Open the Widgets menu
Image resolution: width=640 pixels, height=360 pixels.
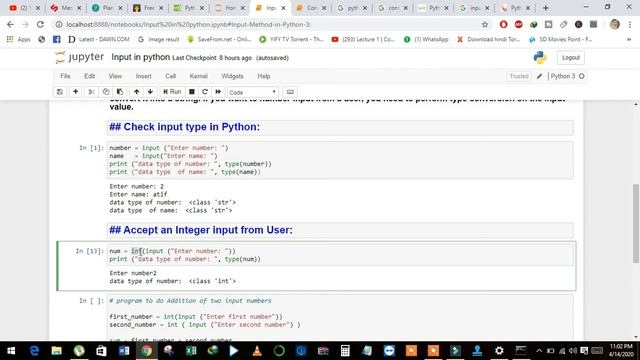pos(232,76)
